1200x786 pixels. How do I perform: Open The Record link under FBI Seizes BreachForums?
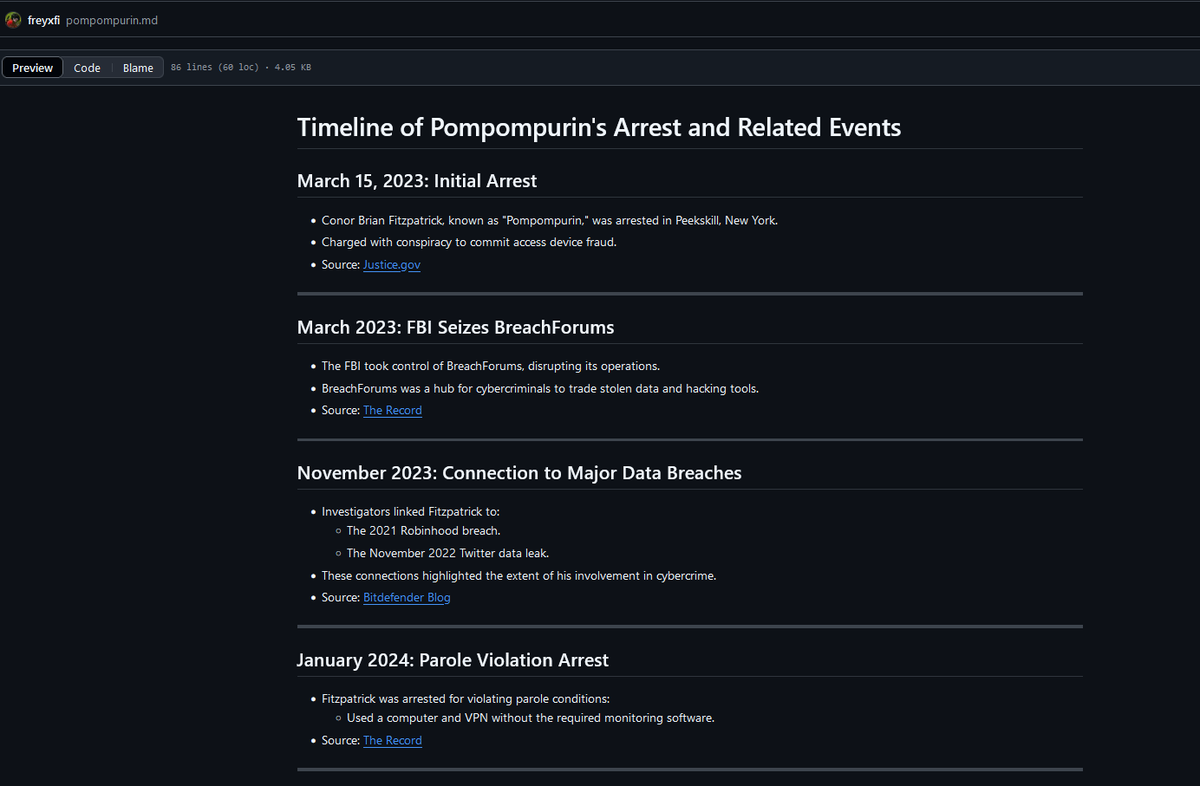pos(392,411)
